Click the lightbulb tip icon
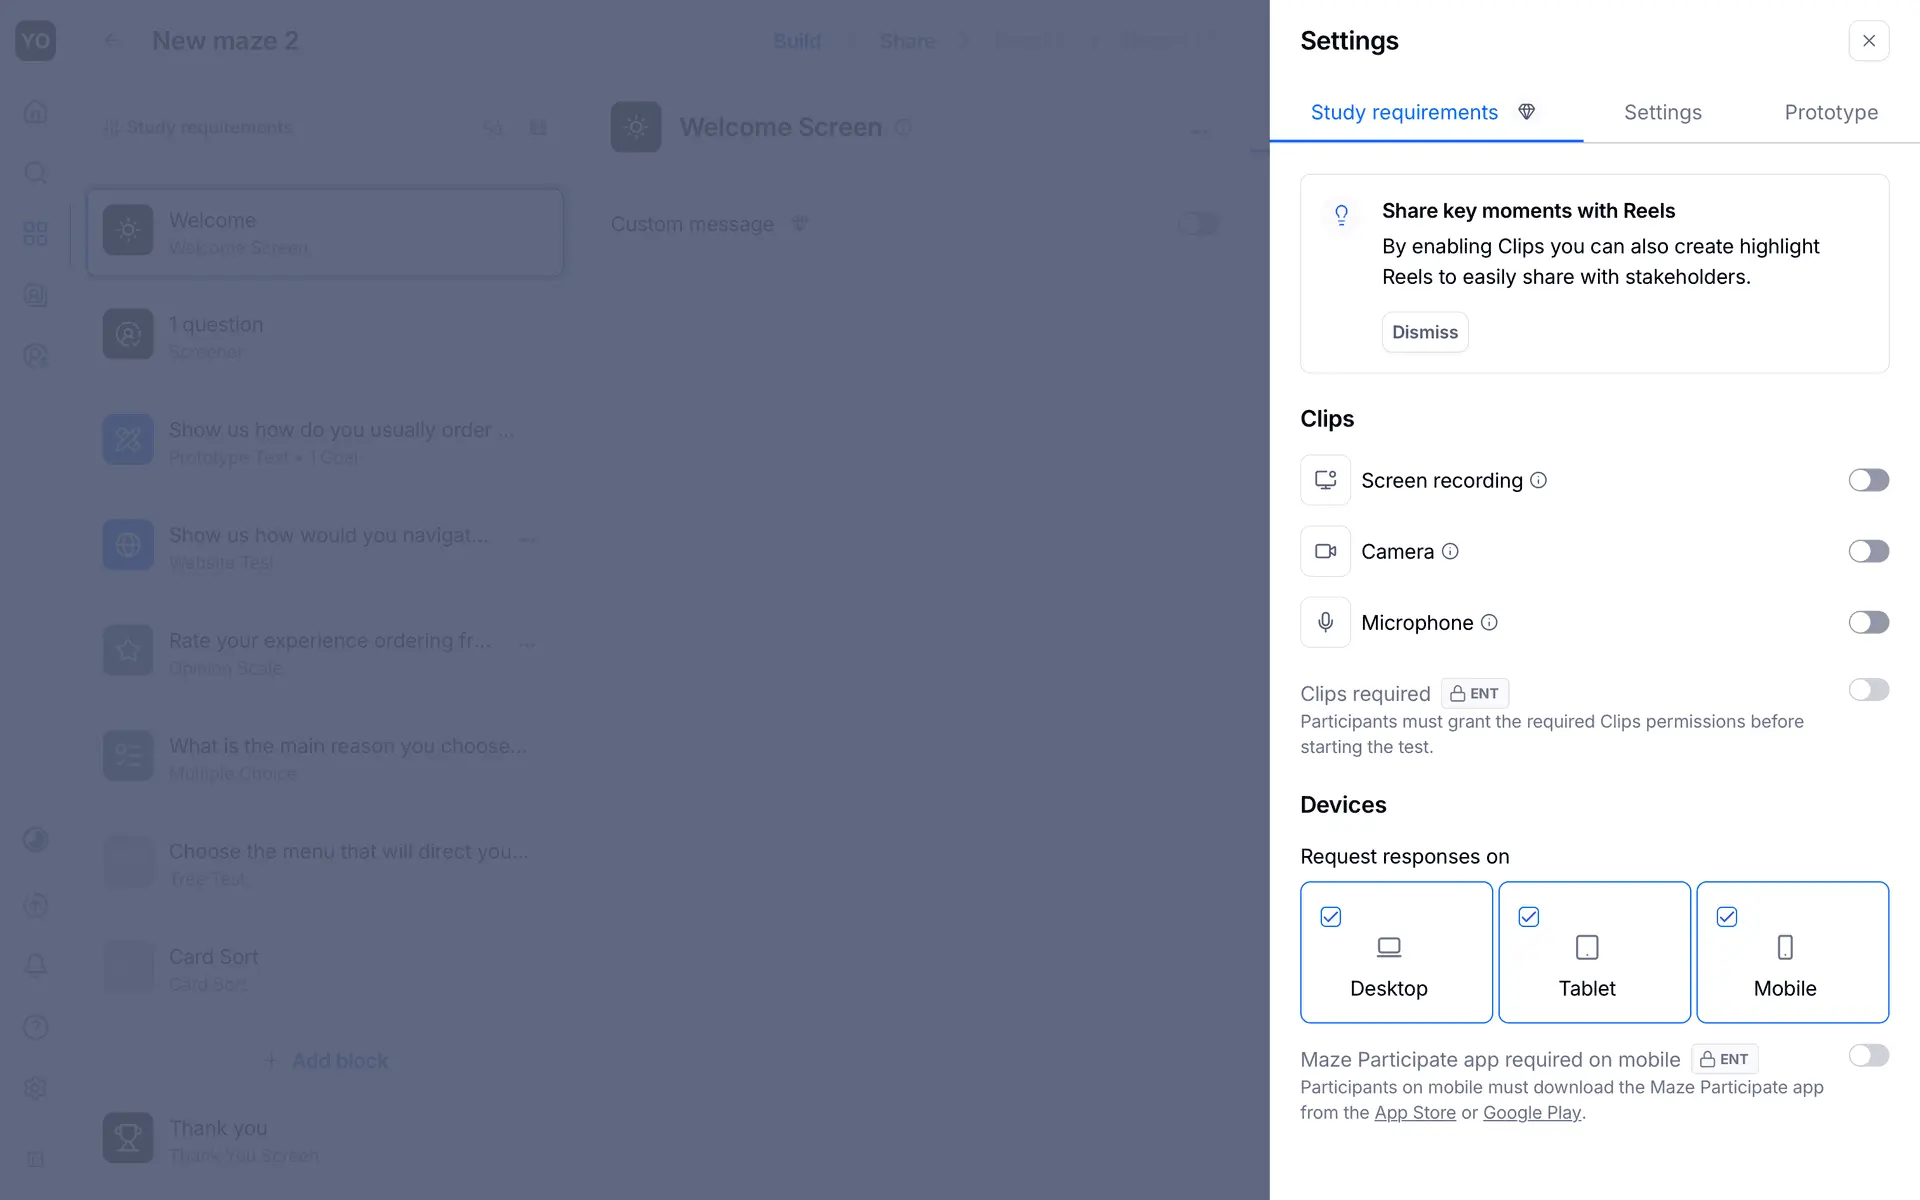1920x1200 pixels. coord(1341,214)
